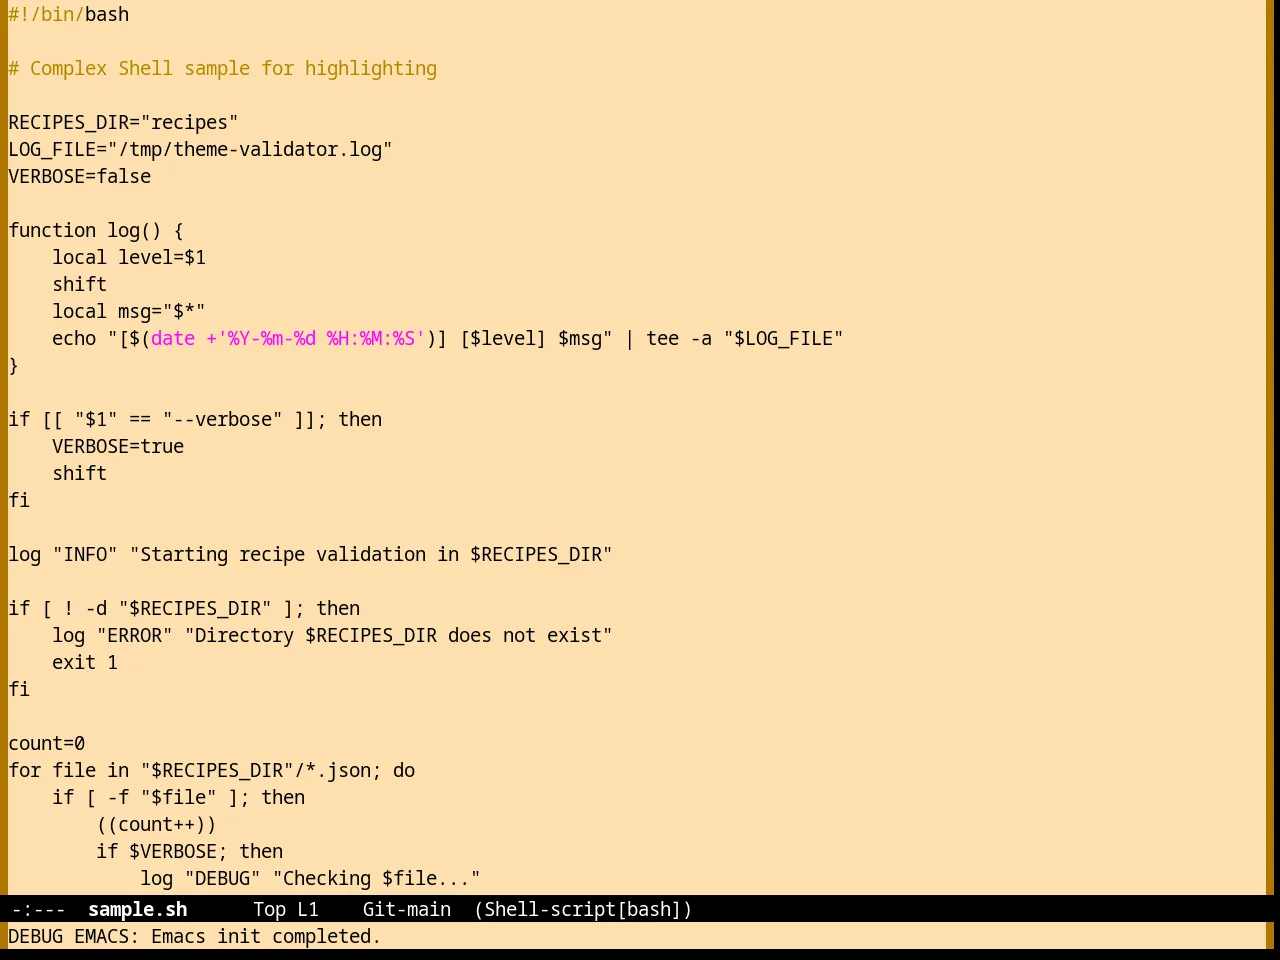The width and height of the screenshot is (1280, 960).
Task: Click the closing brace of the log function
Action: [x=13, y=365]
